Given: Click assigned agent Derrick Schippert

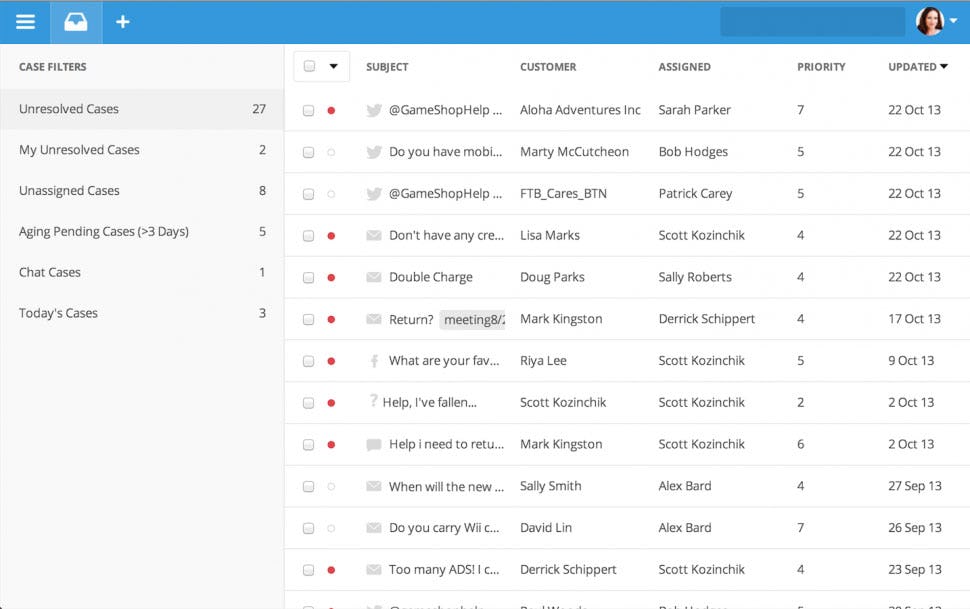Looking at the screenshot, I should (x=706, y=319).
